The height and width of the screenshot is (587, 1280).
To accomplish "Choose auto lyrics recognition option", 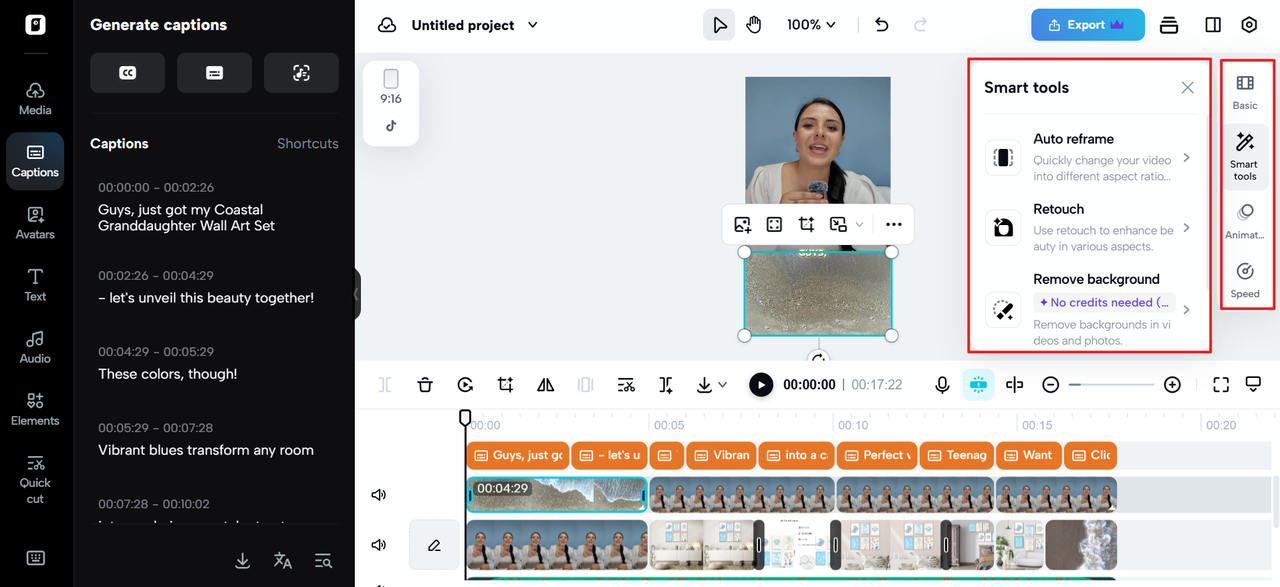I will (301, 73).
